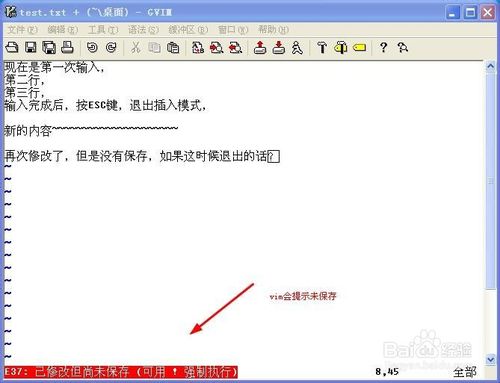Click the '新的内容~~~' line
Viewport: 500px width, 383px height.
91,130
